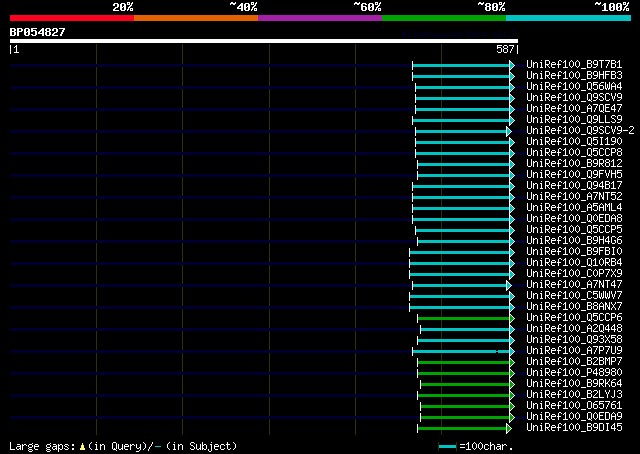
Task: Select the UniRef100_Q9SCV9 label
Action: (574, 98)
